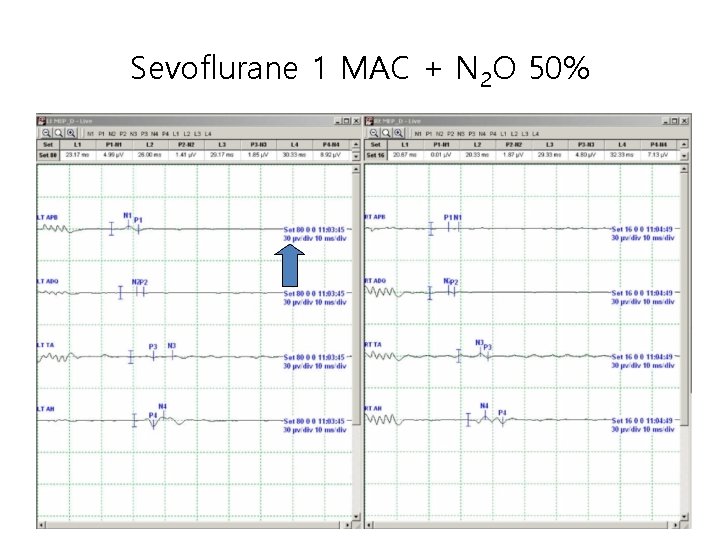This screenshot has width=720, height=540.
Task: Select the Set 80 row header
Action: click(48, 155)
